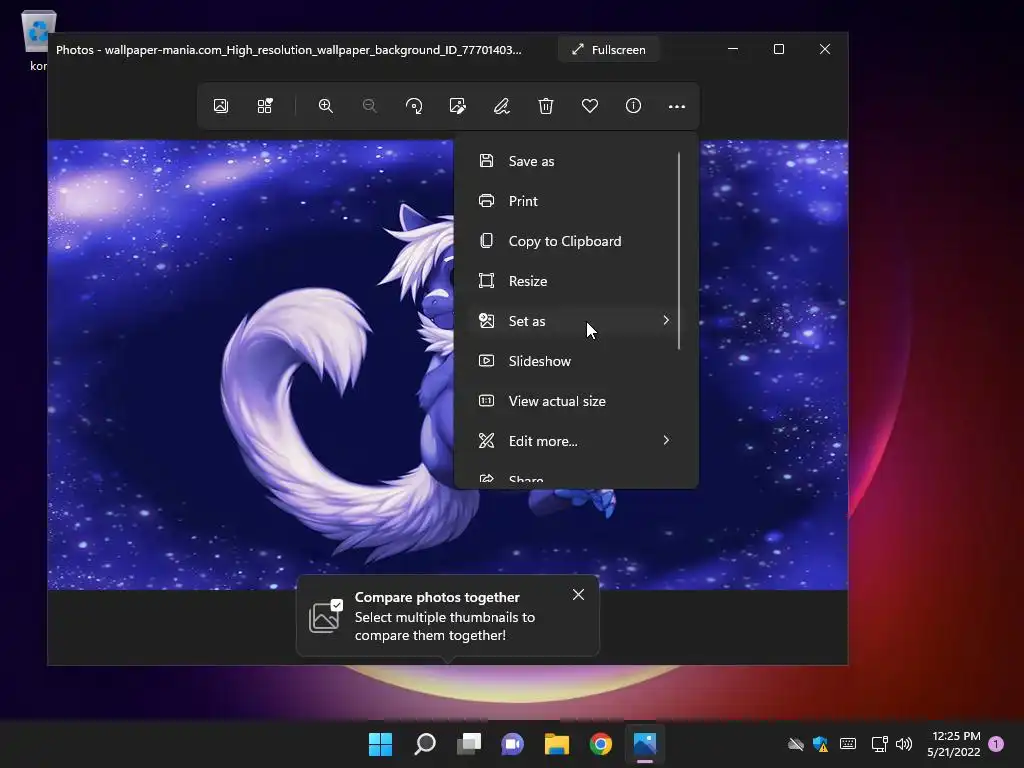Click the clipboard icon in the menu

point(487,240)
